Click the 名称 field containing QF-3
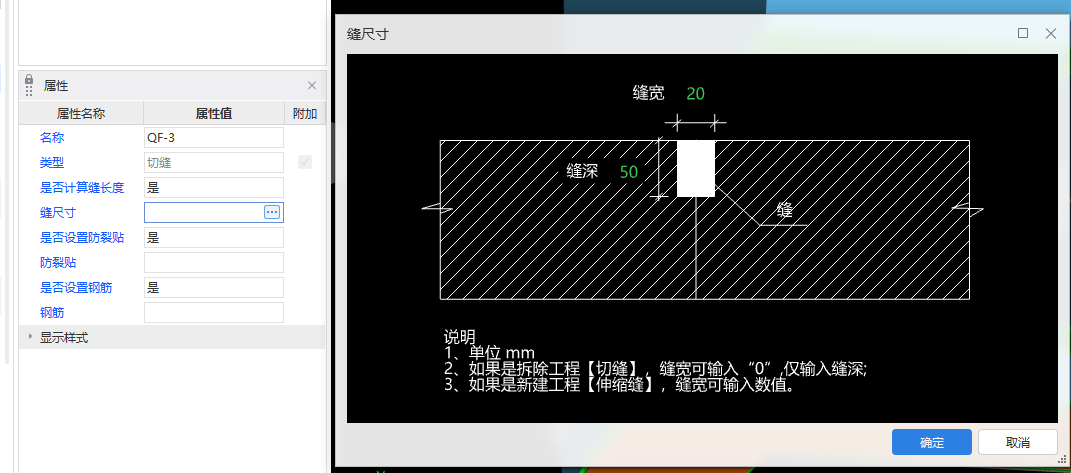The width and height of the screenshot is (1071, 473). click(214, 137)
